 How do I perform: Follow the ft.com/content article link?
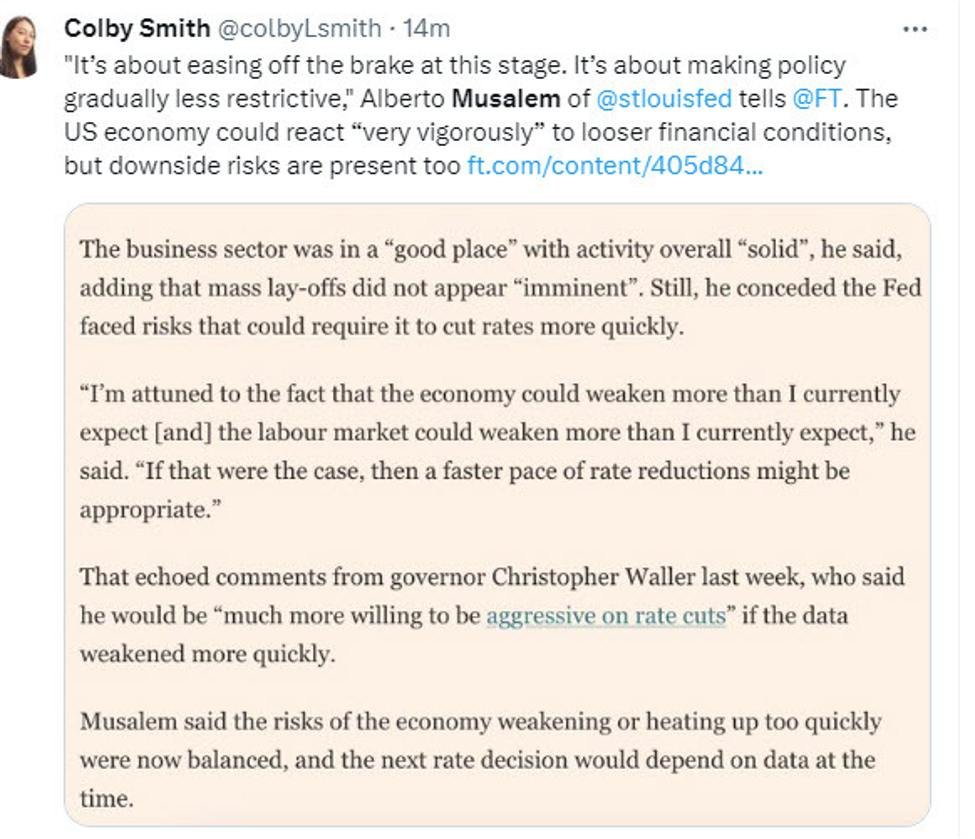616,166
